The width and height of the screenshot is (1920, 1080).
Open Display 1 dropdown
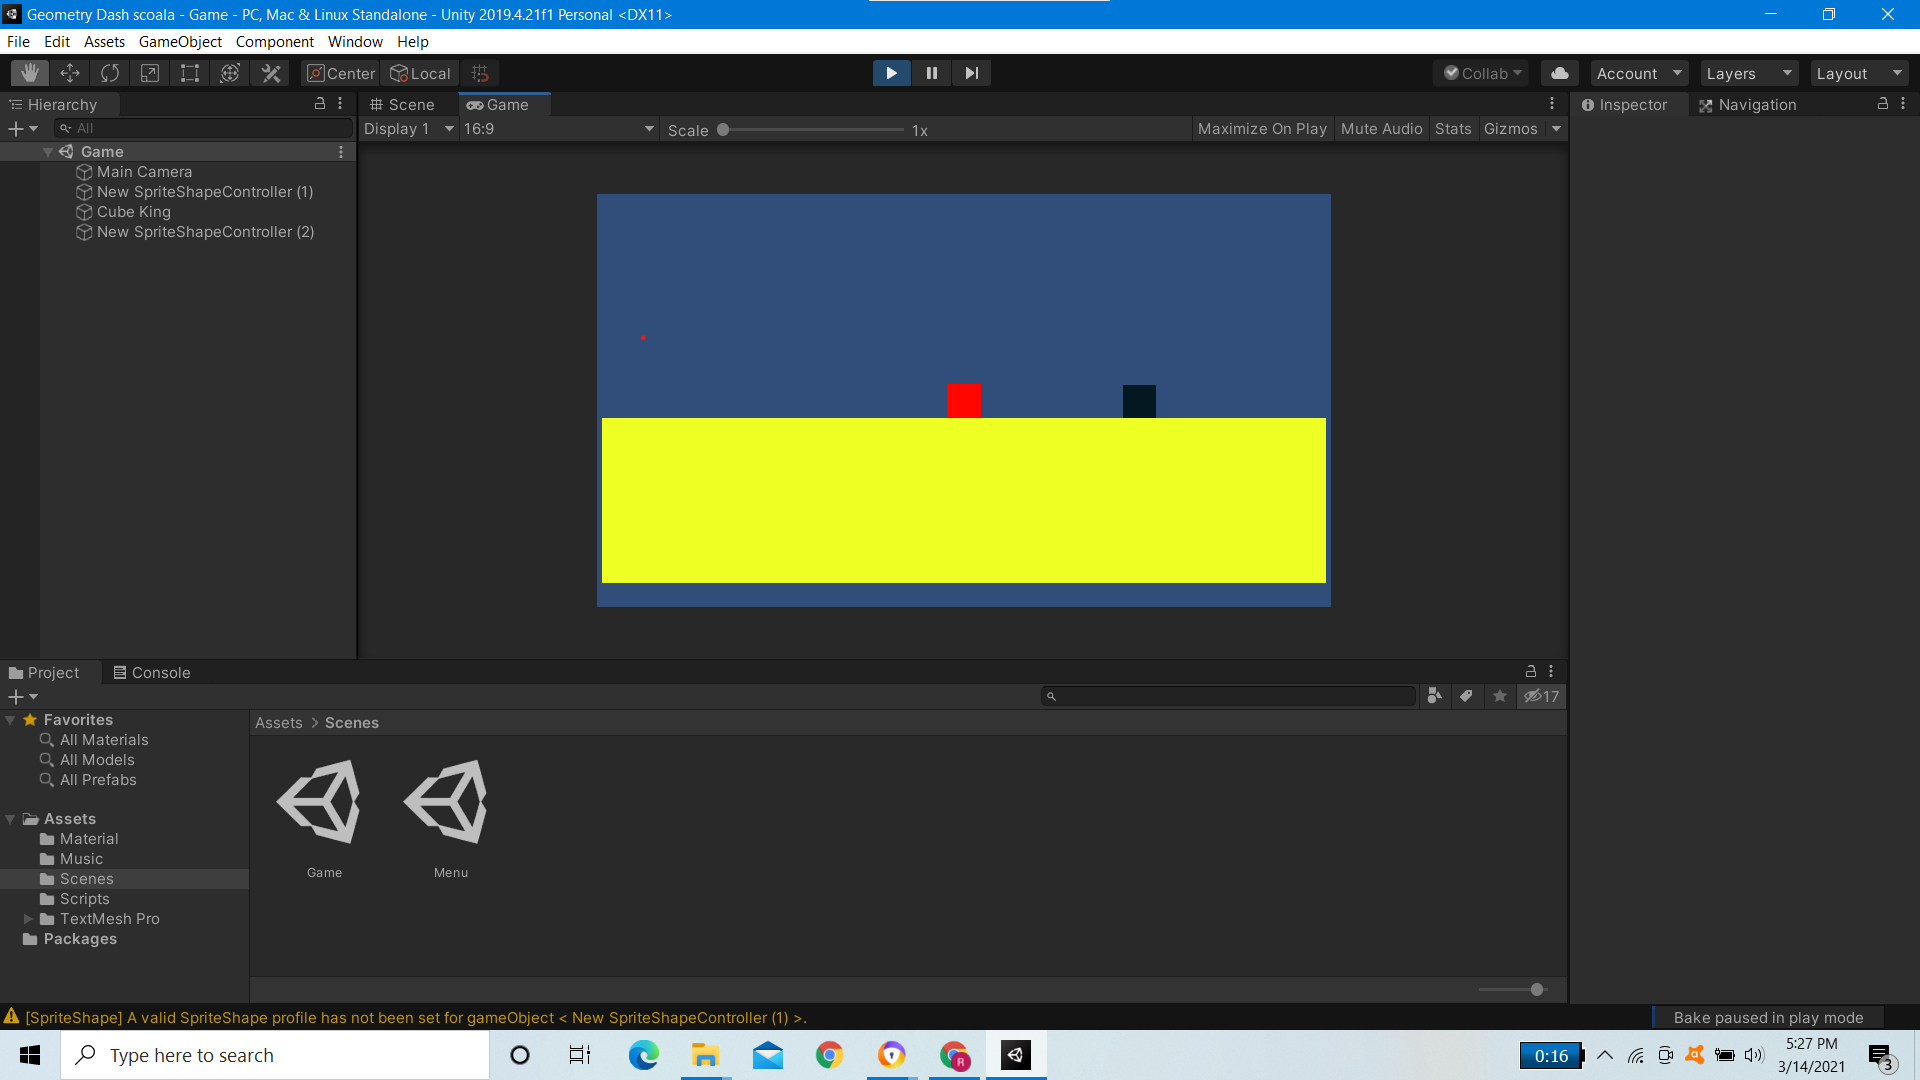coord(408,129)
